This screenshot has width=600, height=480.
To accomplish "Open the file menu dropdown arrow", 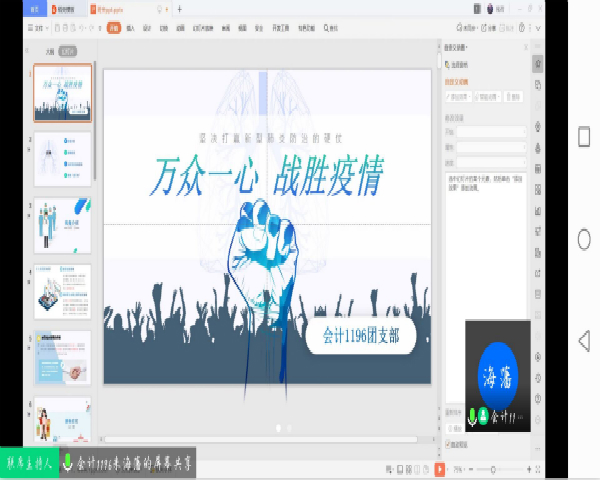I will pos(47,28).
